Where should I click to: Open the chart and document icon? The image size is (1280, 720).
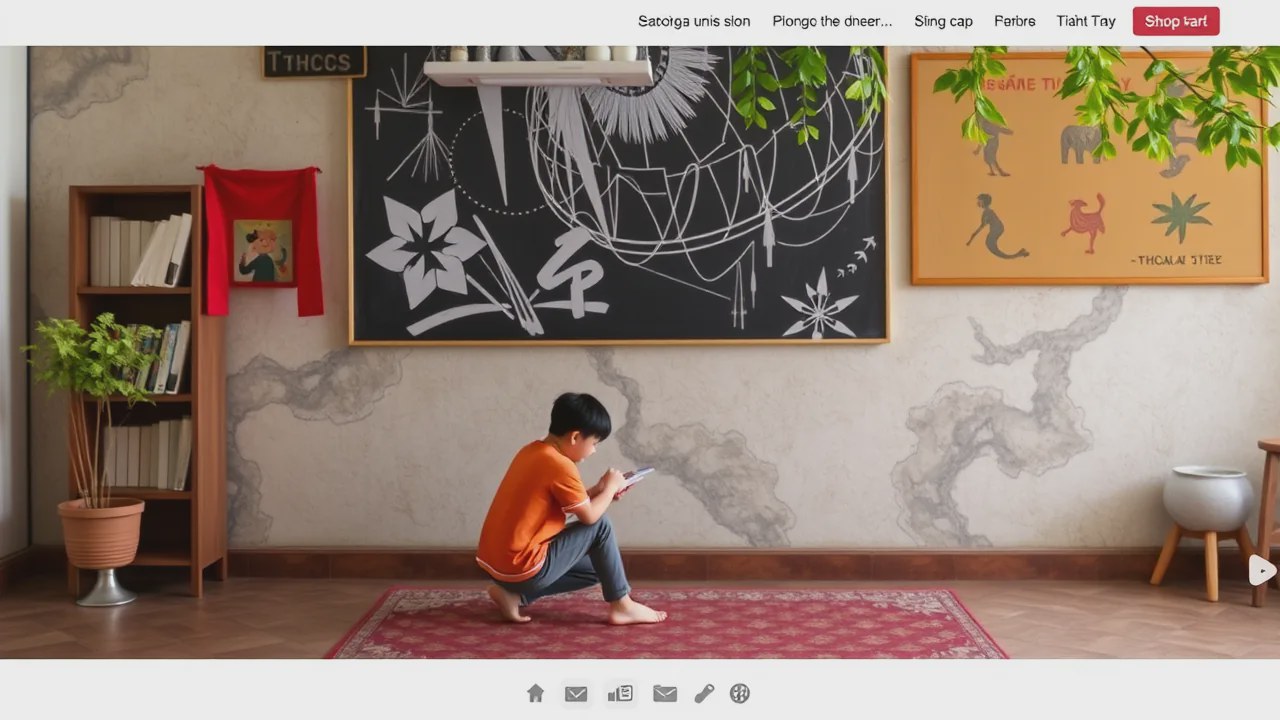[x=620, y=693]
